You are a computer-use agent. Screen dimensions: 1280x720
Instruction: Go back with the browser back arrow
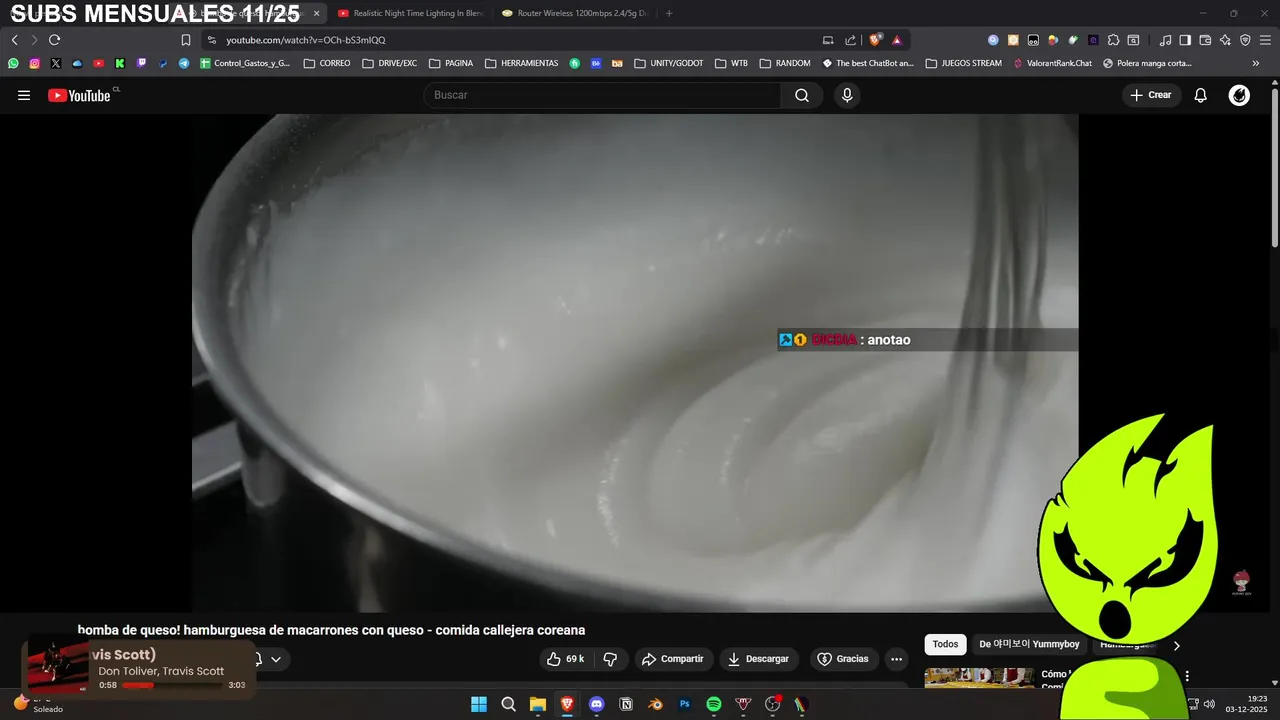(x=14, y=40)
